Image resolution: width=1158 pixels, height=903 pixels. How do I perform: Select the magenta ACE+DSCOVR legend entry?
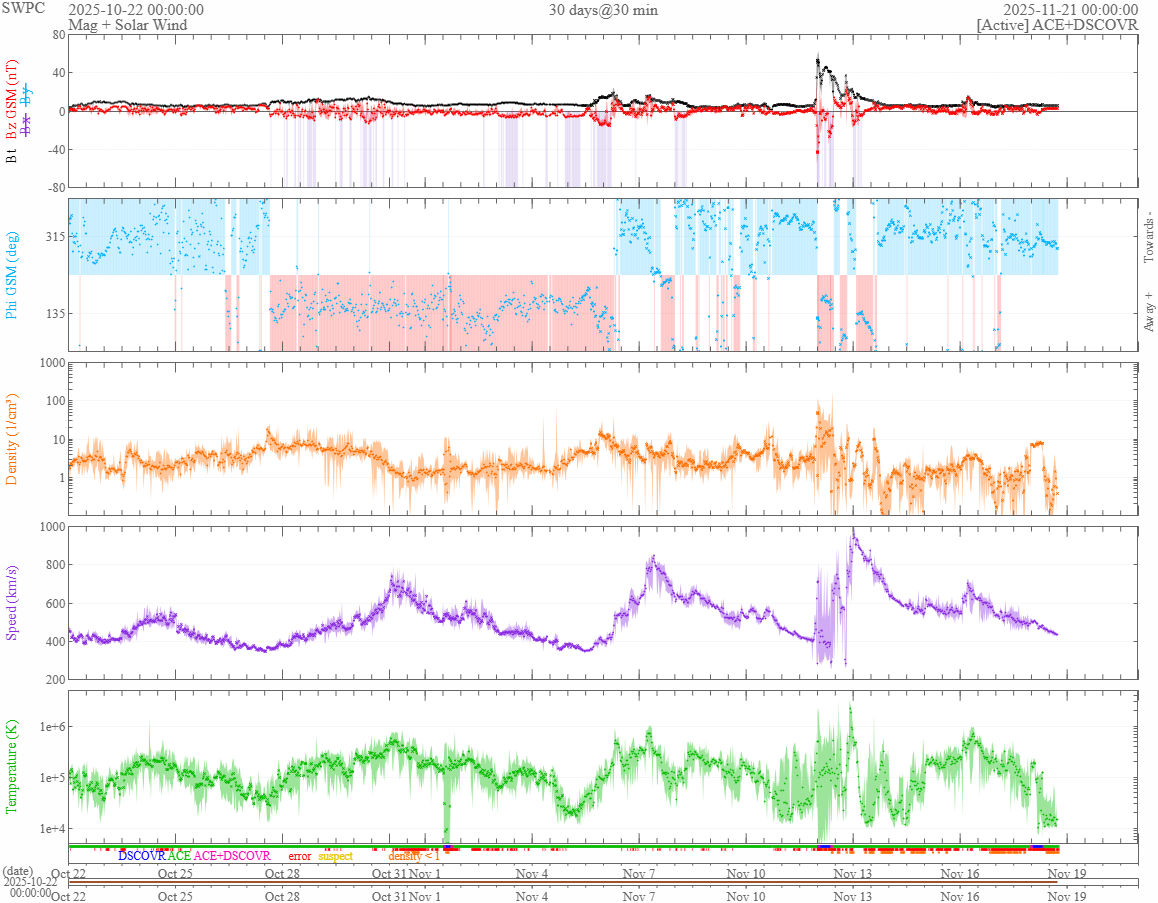click(232, 856)
